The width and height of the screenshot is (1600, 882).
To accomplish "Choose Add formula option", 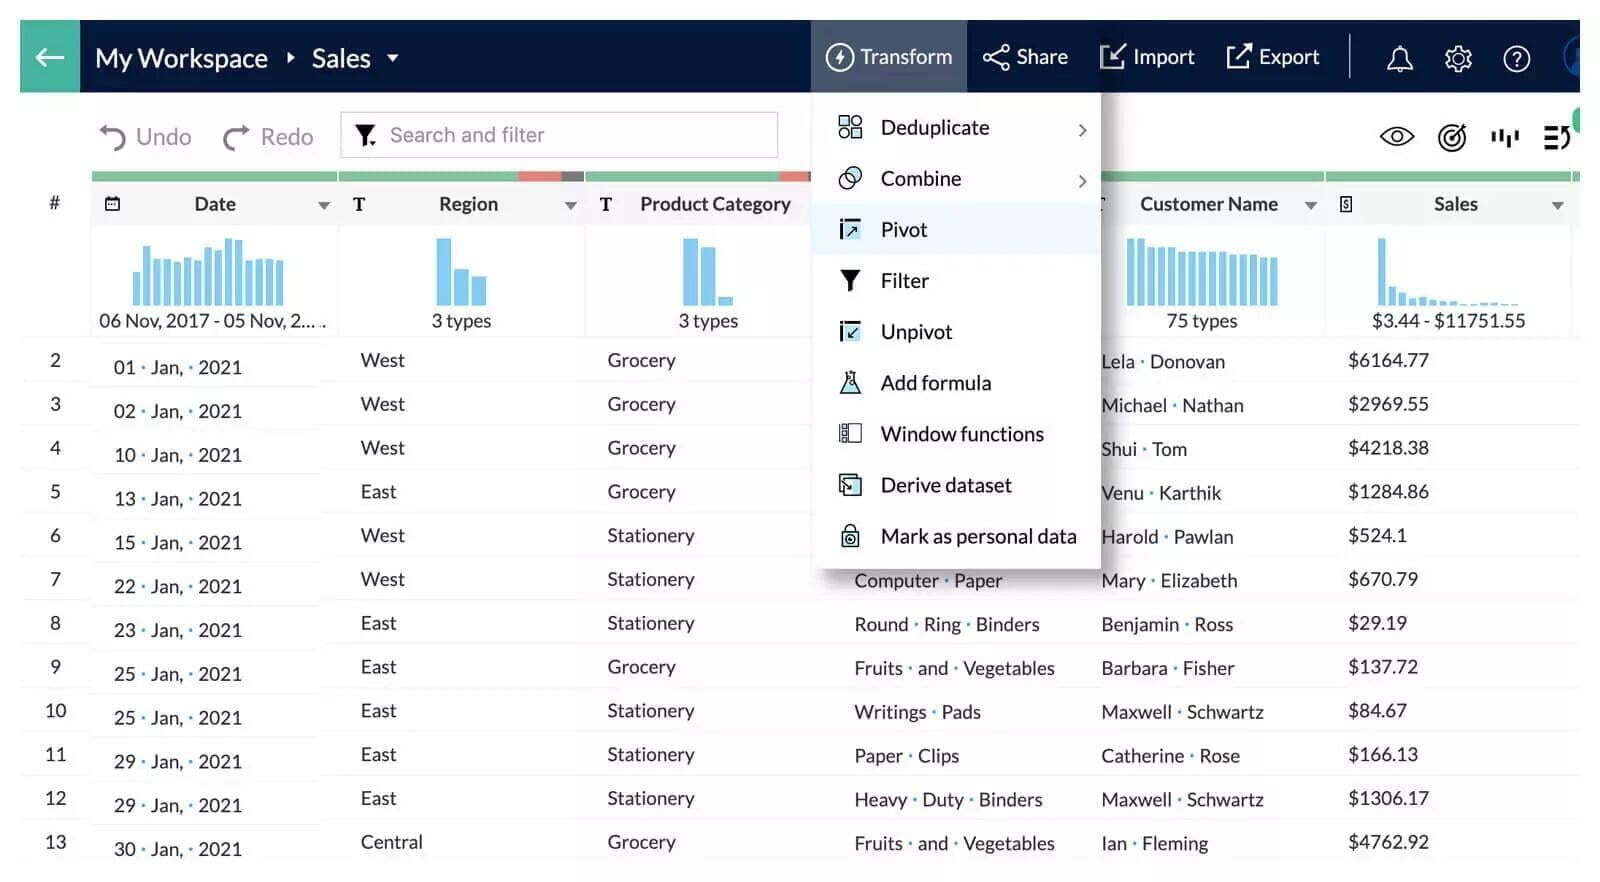I will click(x=957, y=383).
